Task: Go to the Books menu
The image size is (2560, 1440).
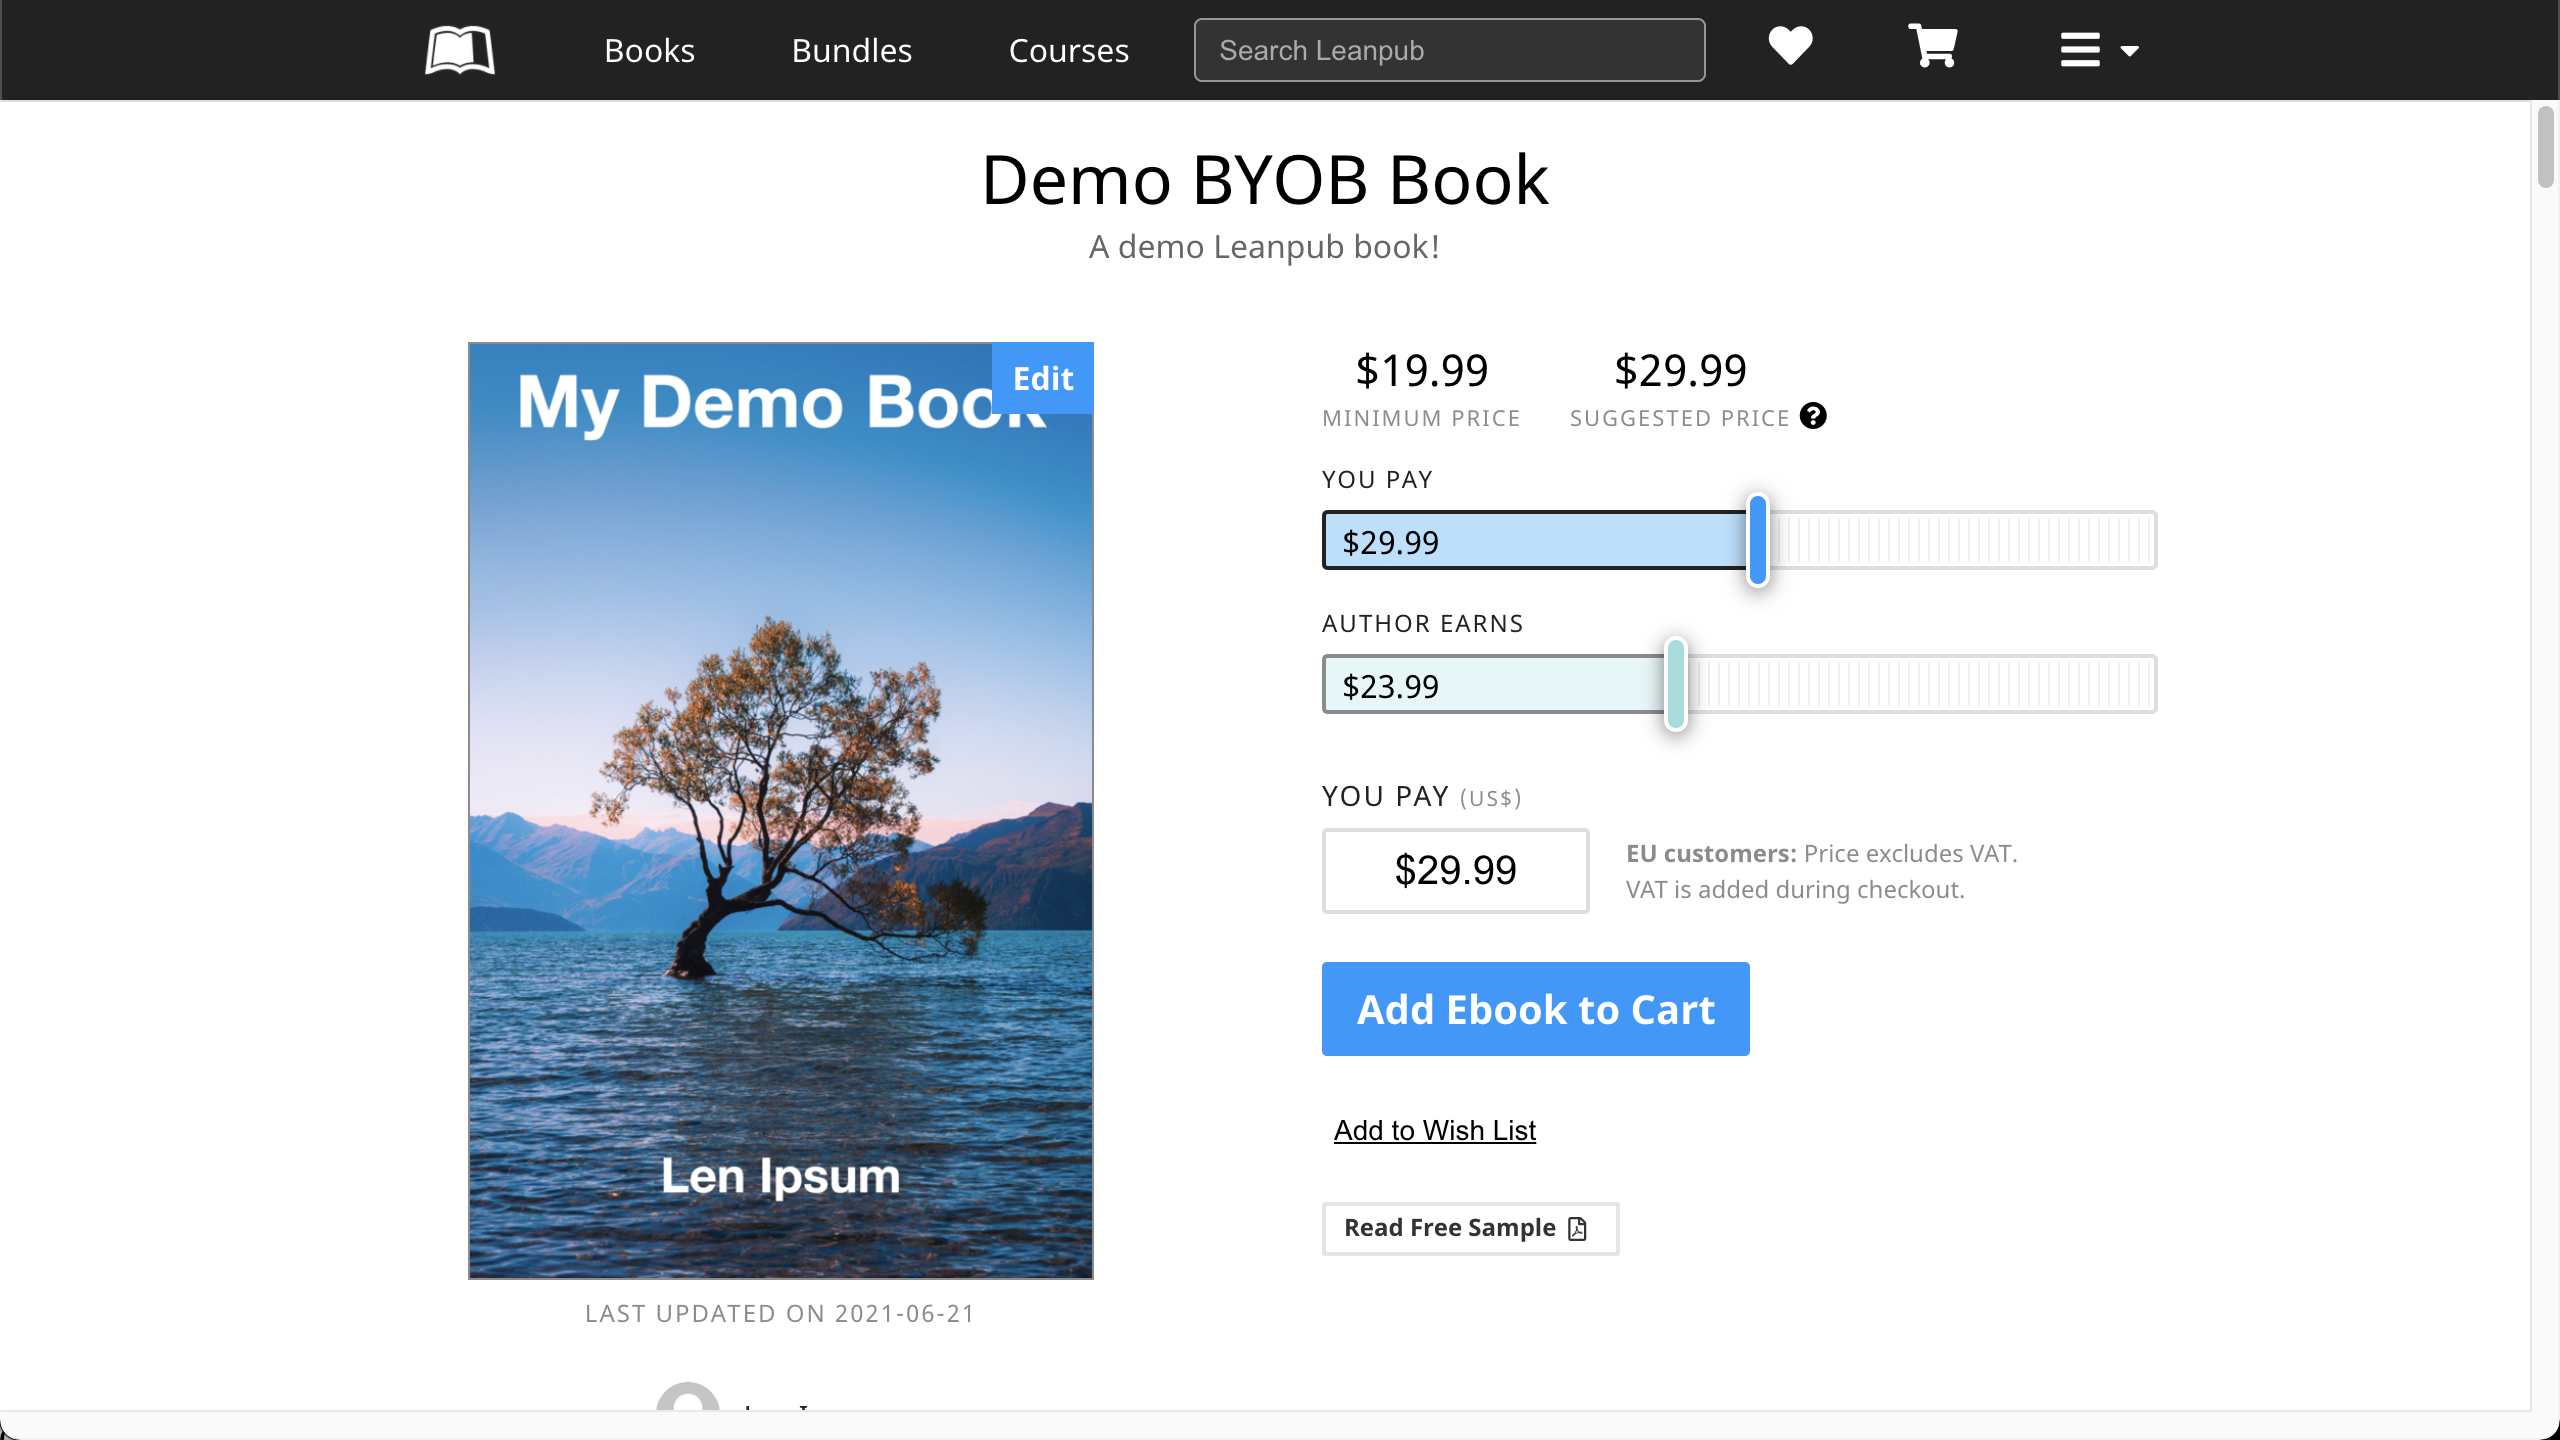Action: pyautogui.click(x=649, y=50)
